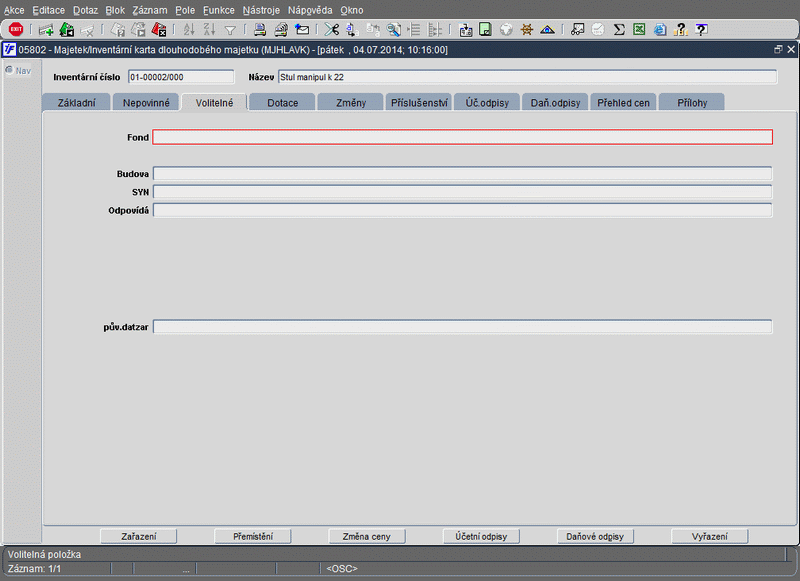Switch to the Přílohy tab
800x581 pixels.
click(692, 103)
